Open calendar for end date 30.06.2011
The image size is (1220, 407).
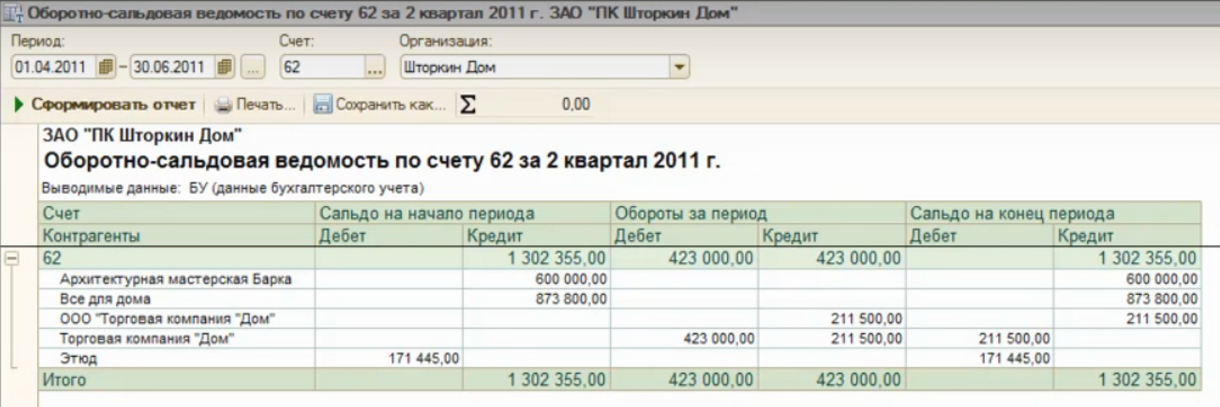coord(225,68)
